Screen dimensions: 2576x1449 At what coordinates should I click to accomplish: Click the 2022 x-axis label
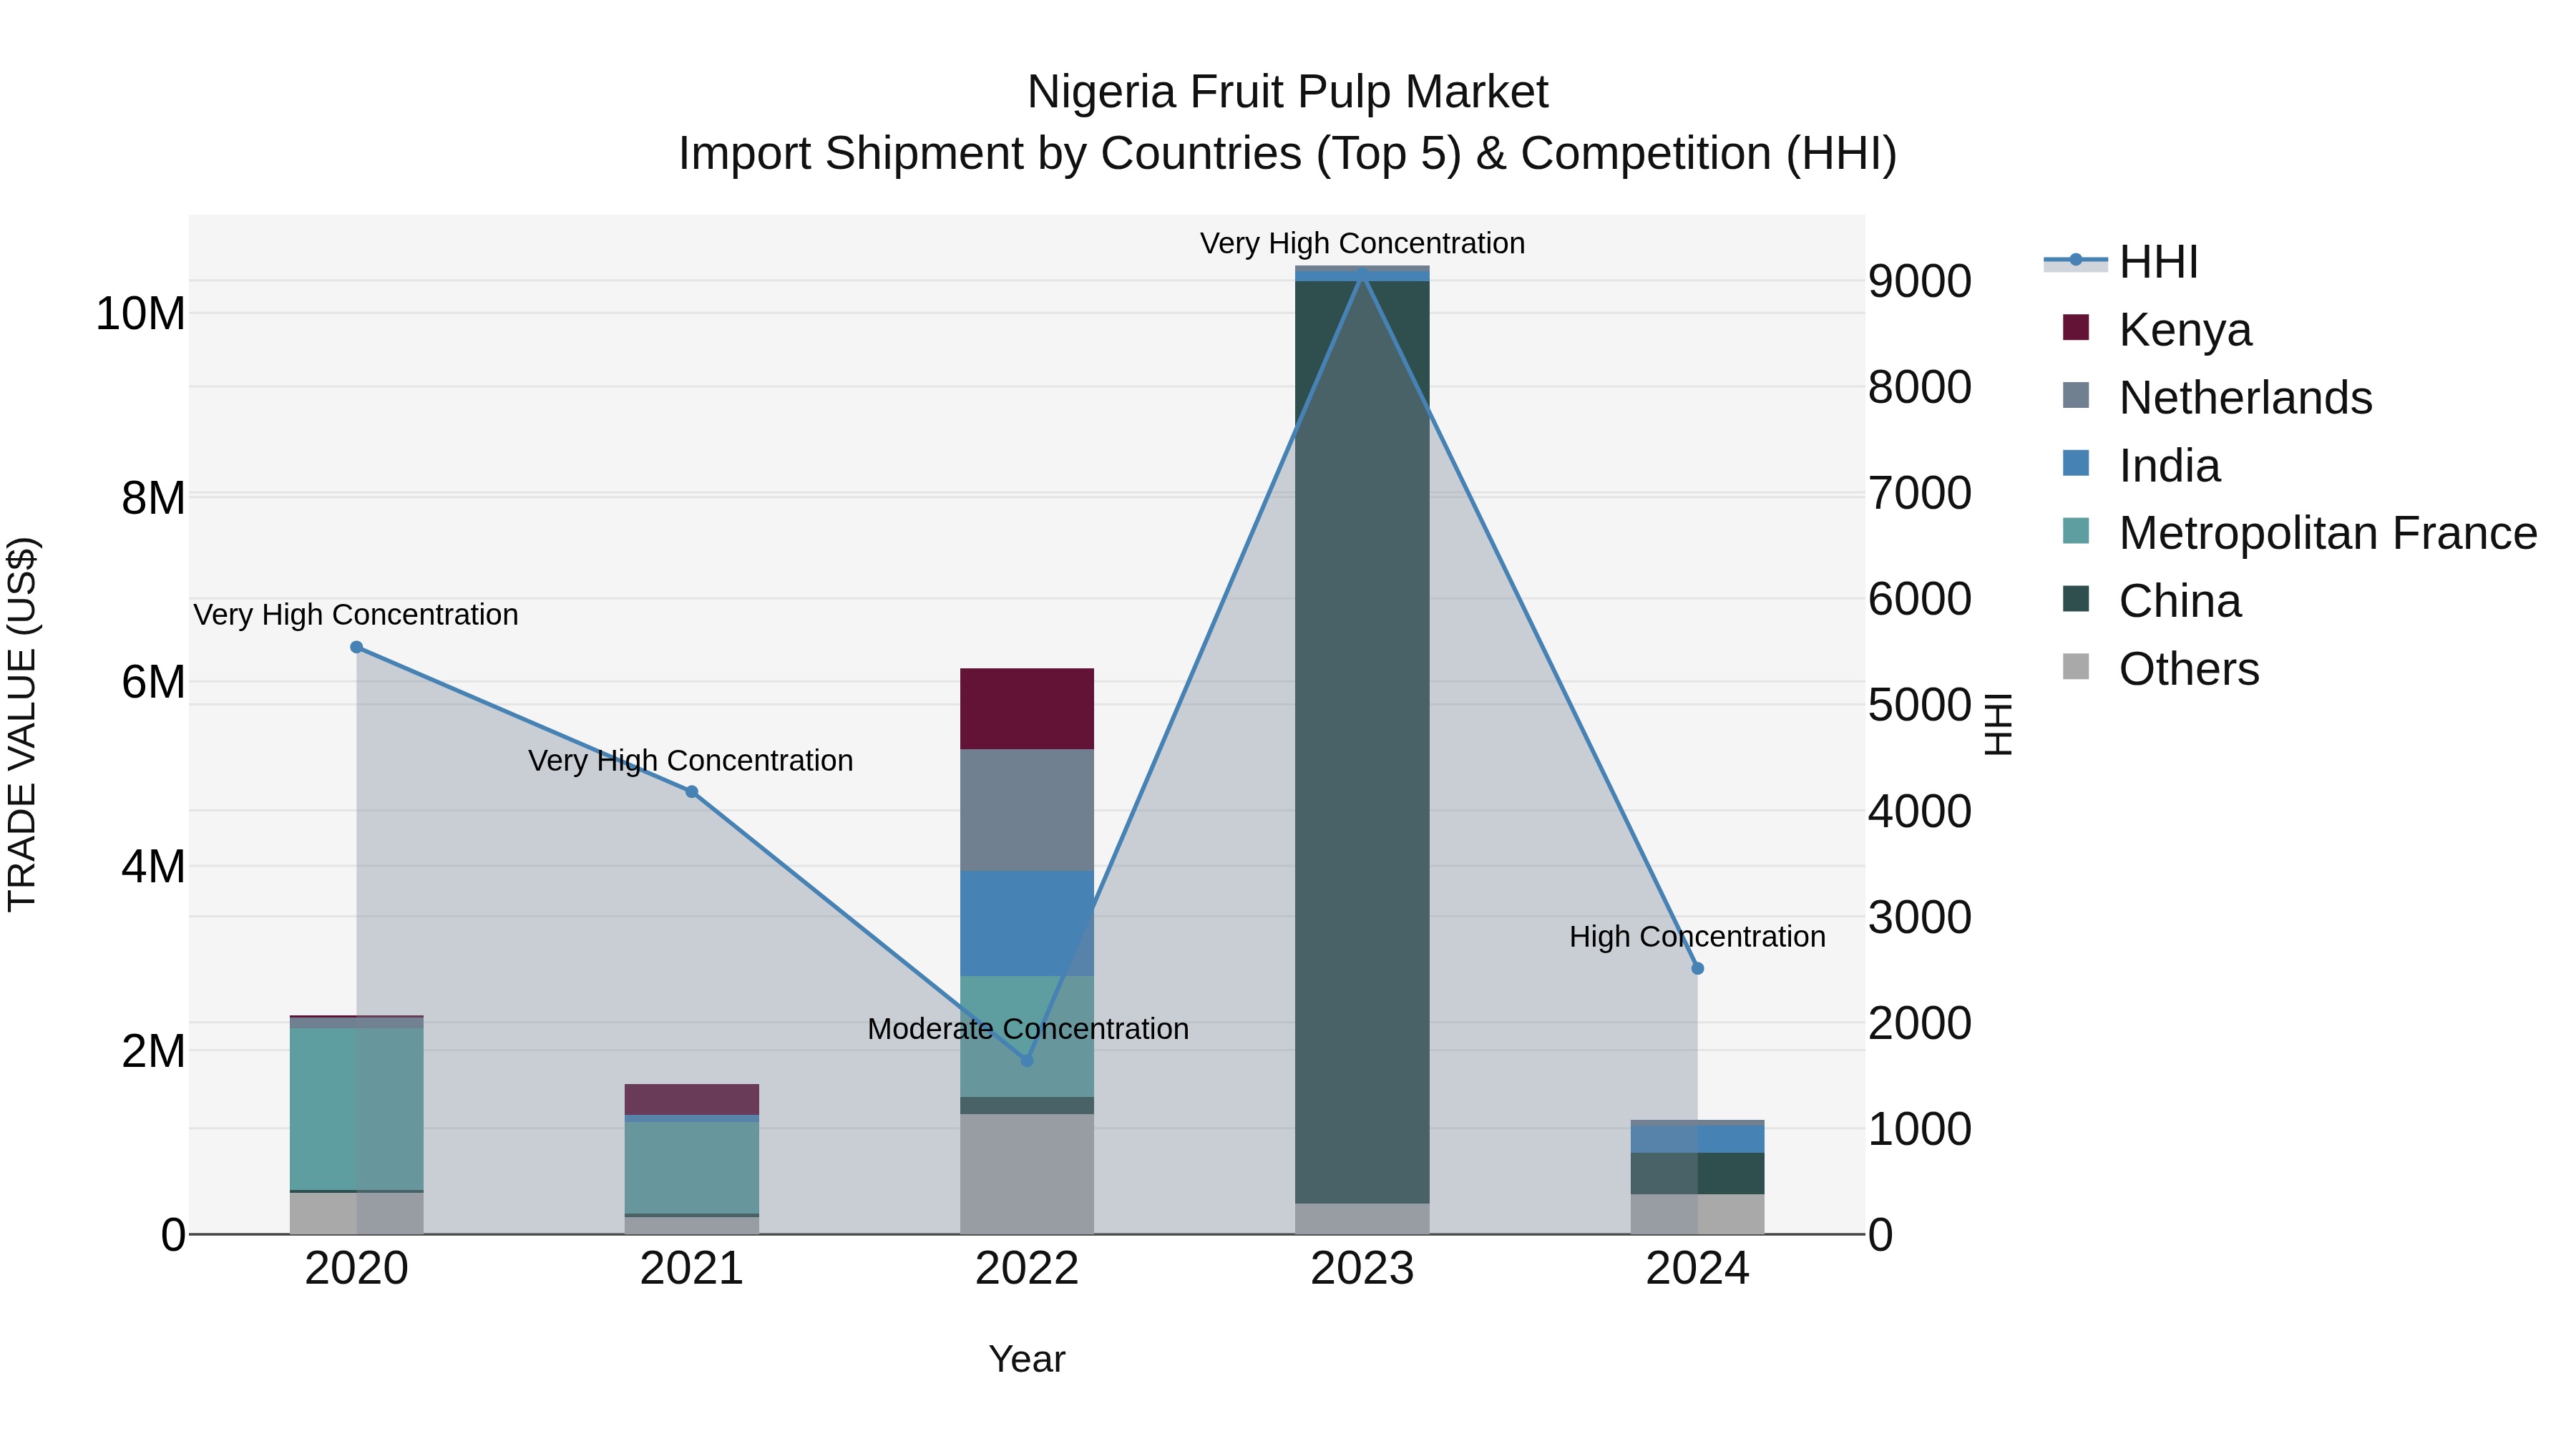pos(1027,1269)
